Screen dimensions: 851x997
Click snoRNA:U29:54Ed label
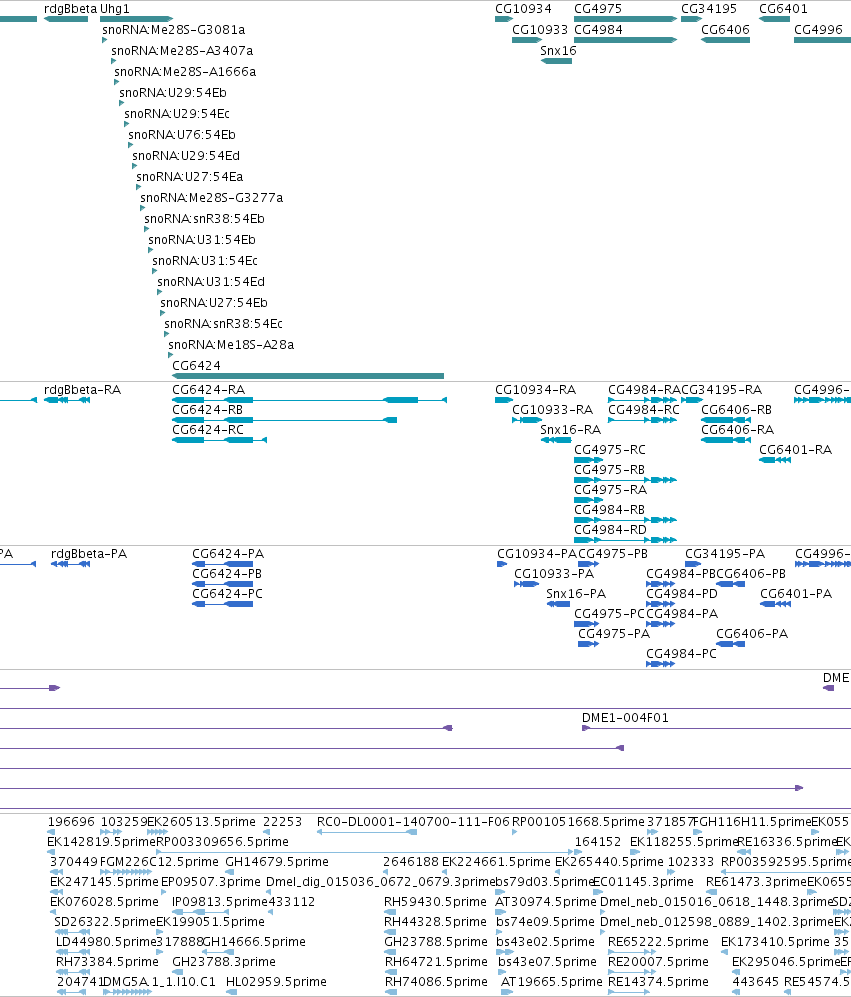186,156
